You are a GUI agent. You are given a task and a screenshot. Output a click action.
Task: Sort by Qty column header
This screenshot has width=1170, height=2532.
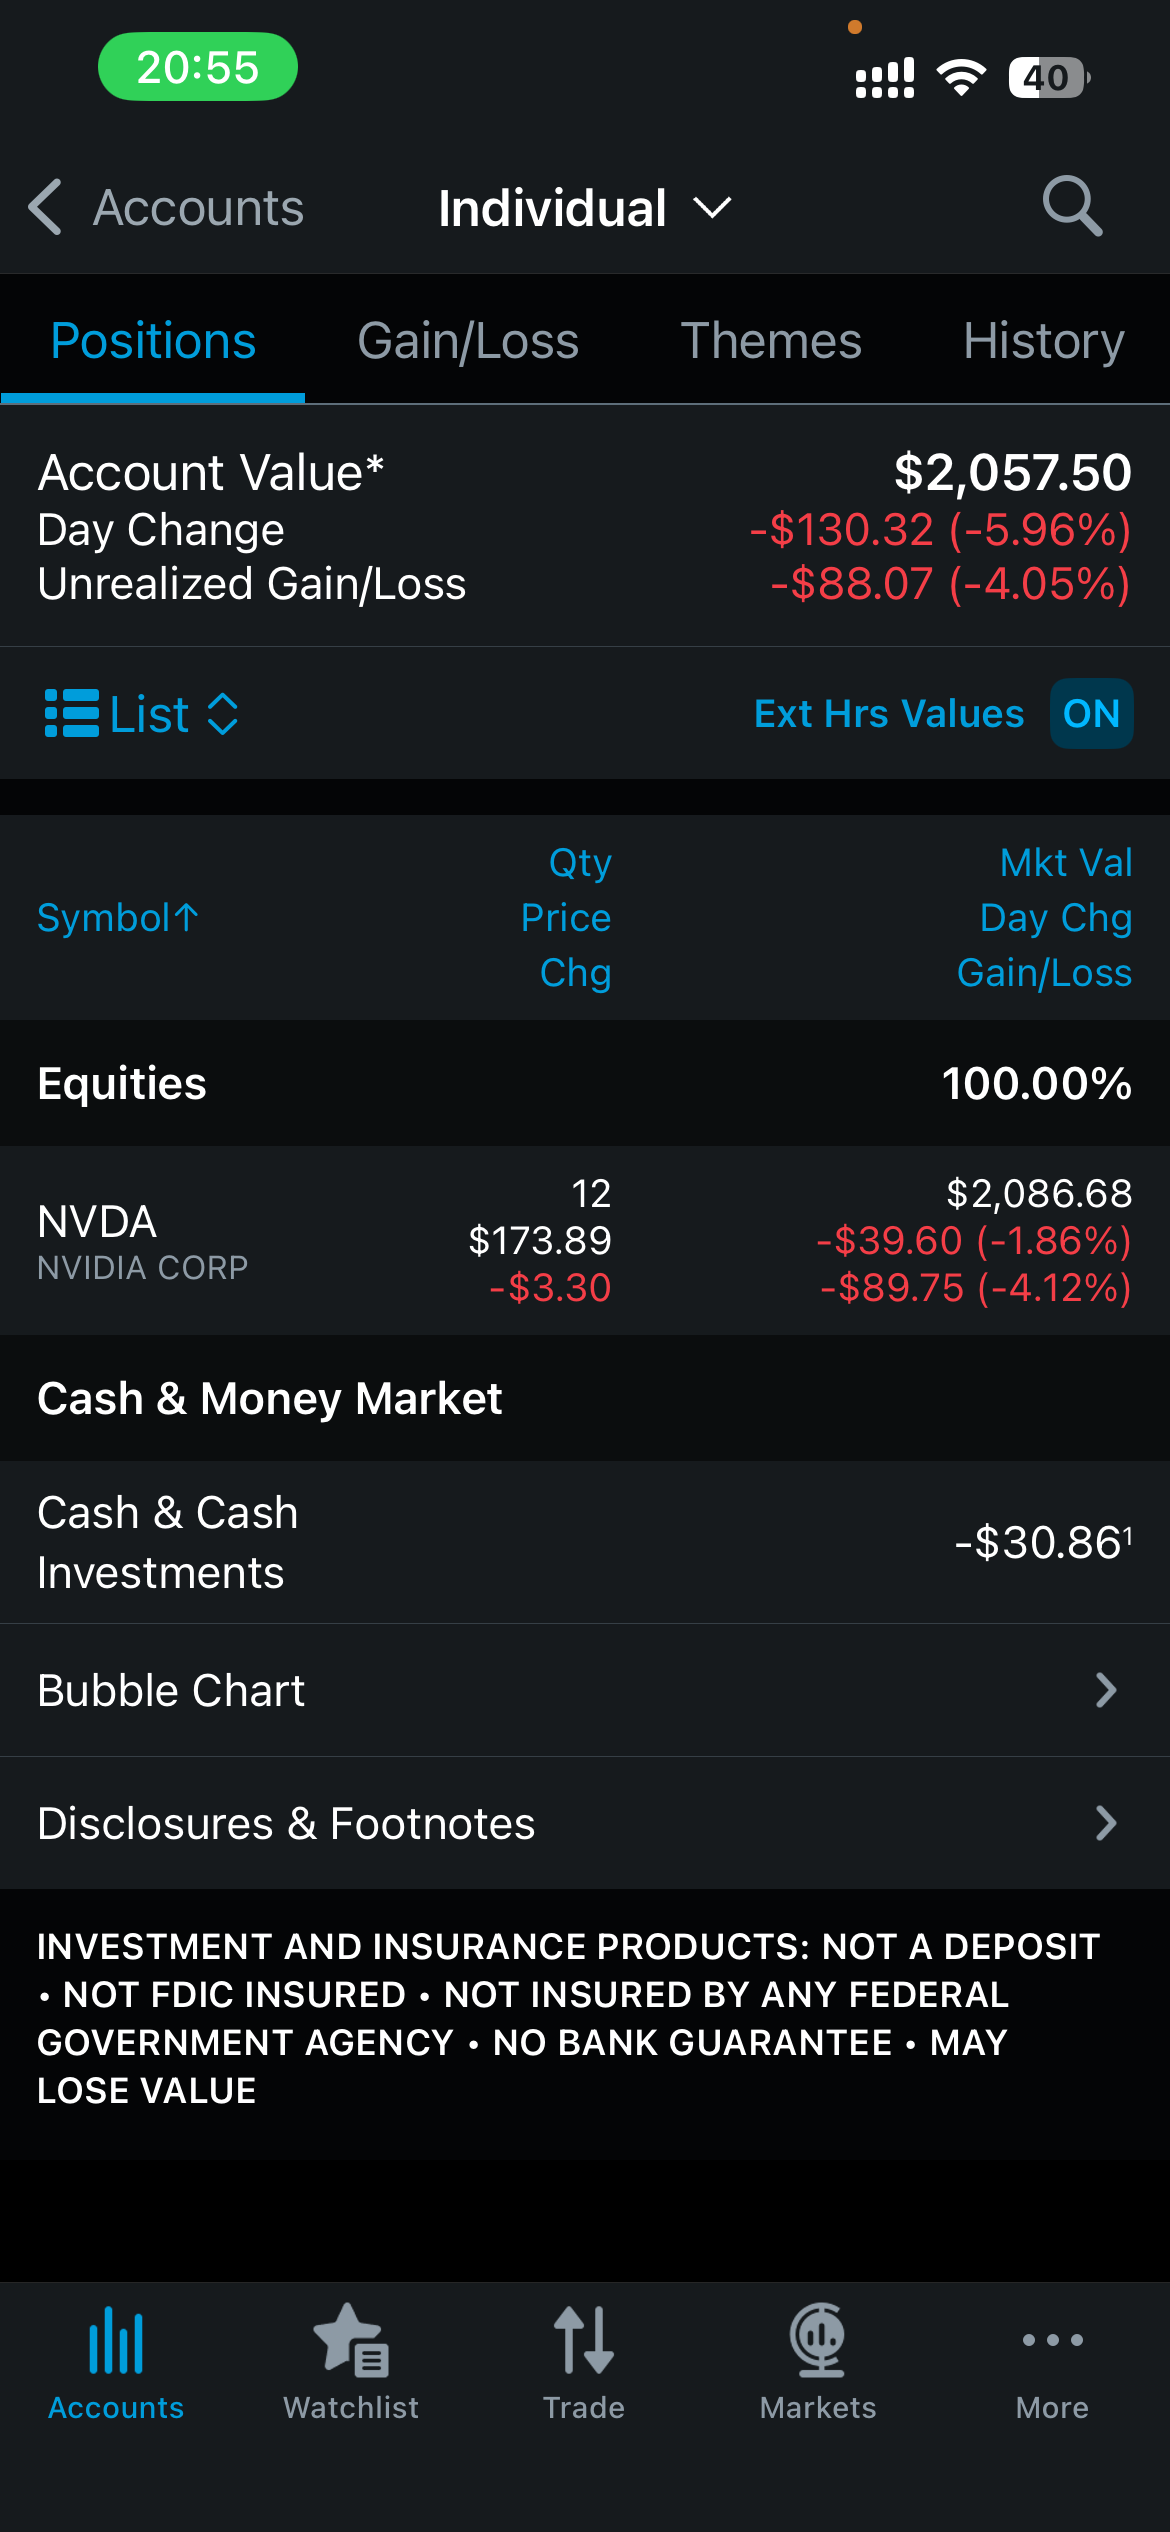[x=580, y=863]
